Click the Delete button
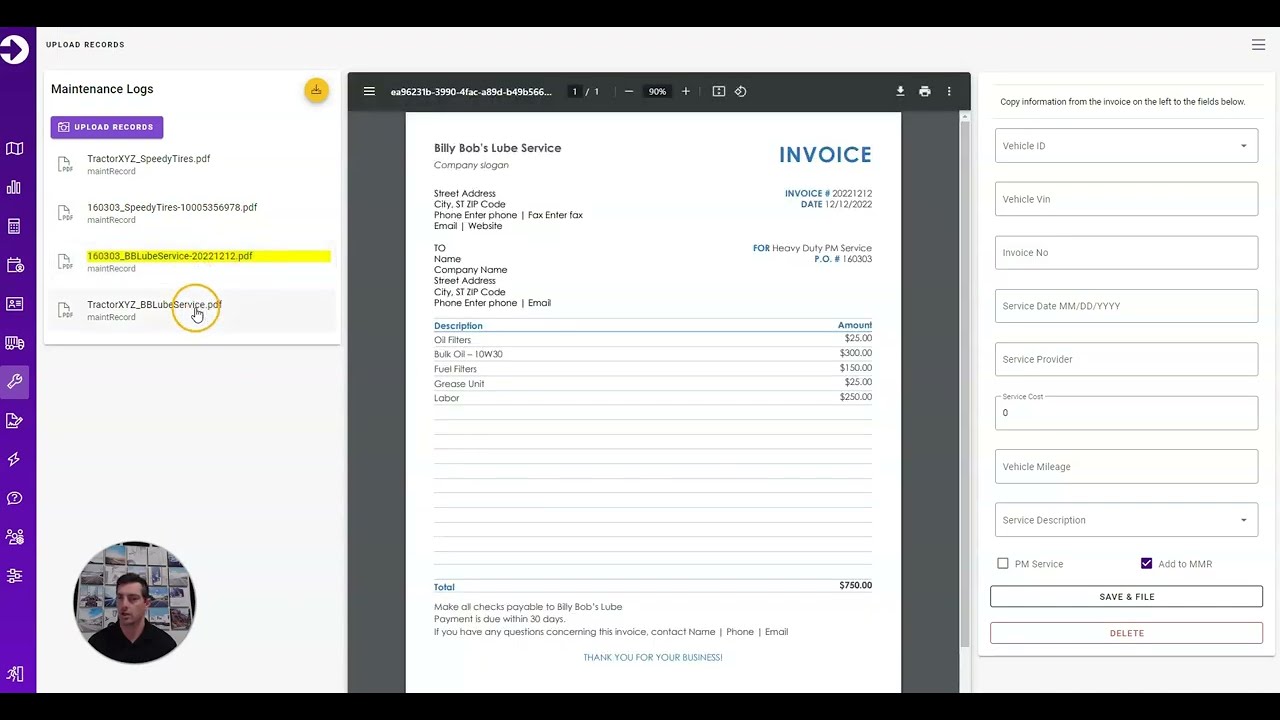 pyautogui.click(x=1126, y=633)
